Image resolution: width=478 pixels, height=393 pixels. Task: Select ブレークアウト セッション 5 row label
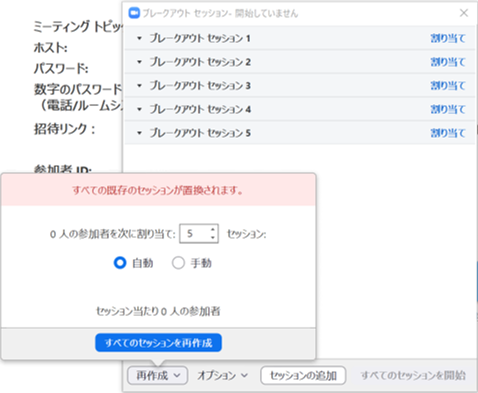200,133
